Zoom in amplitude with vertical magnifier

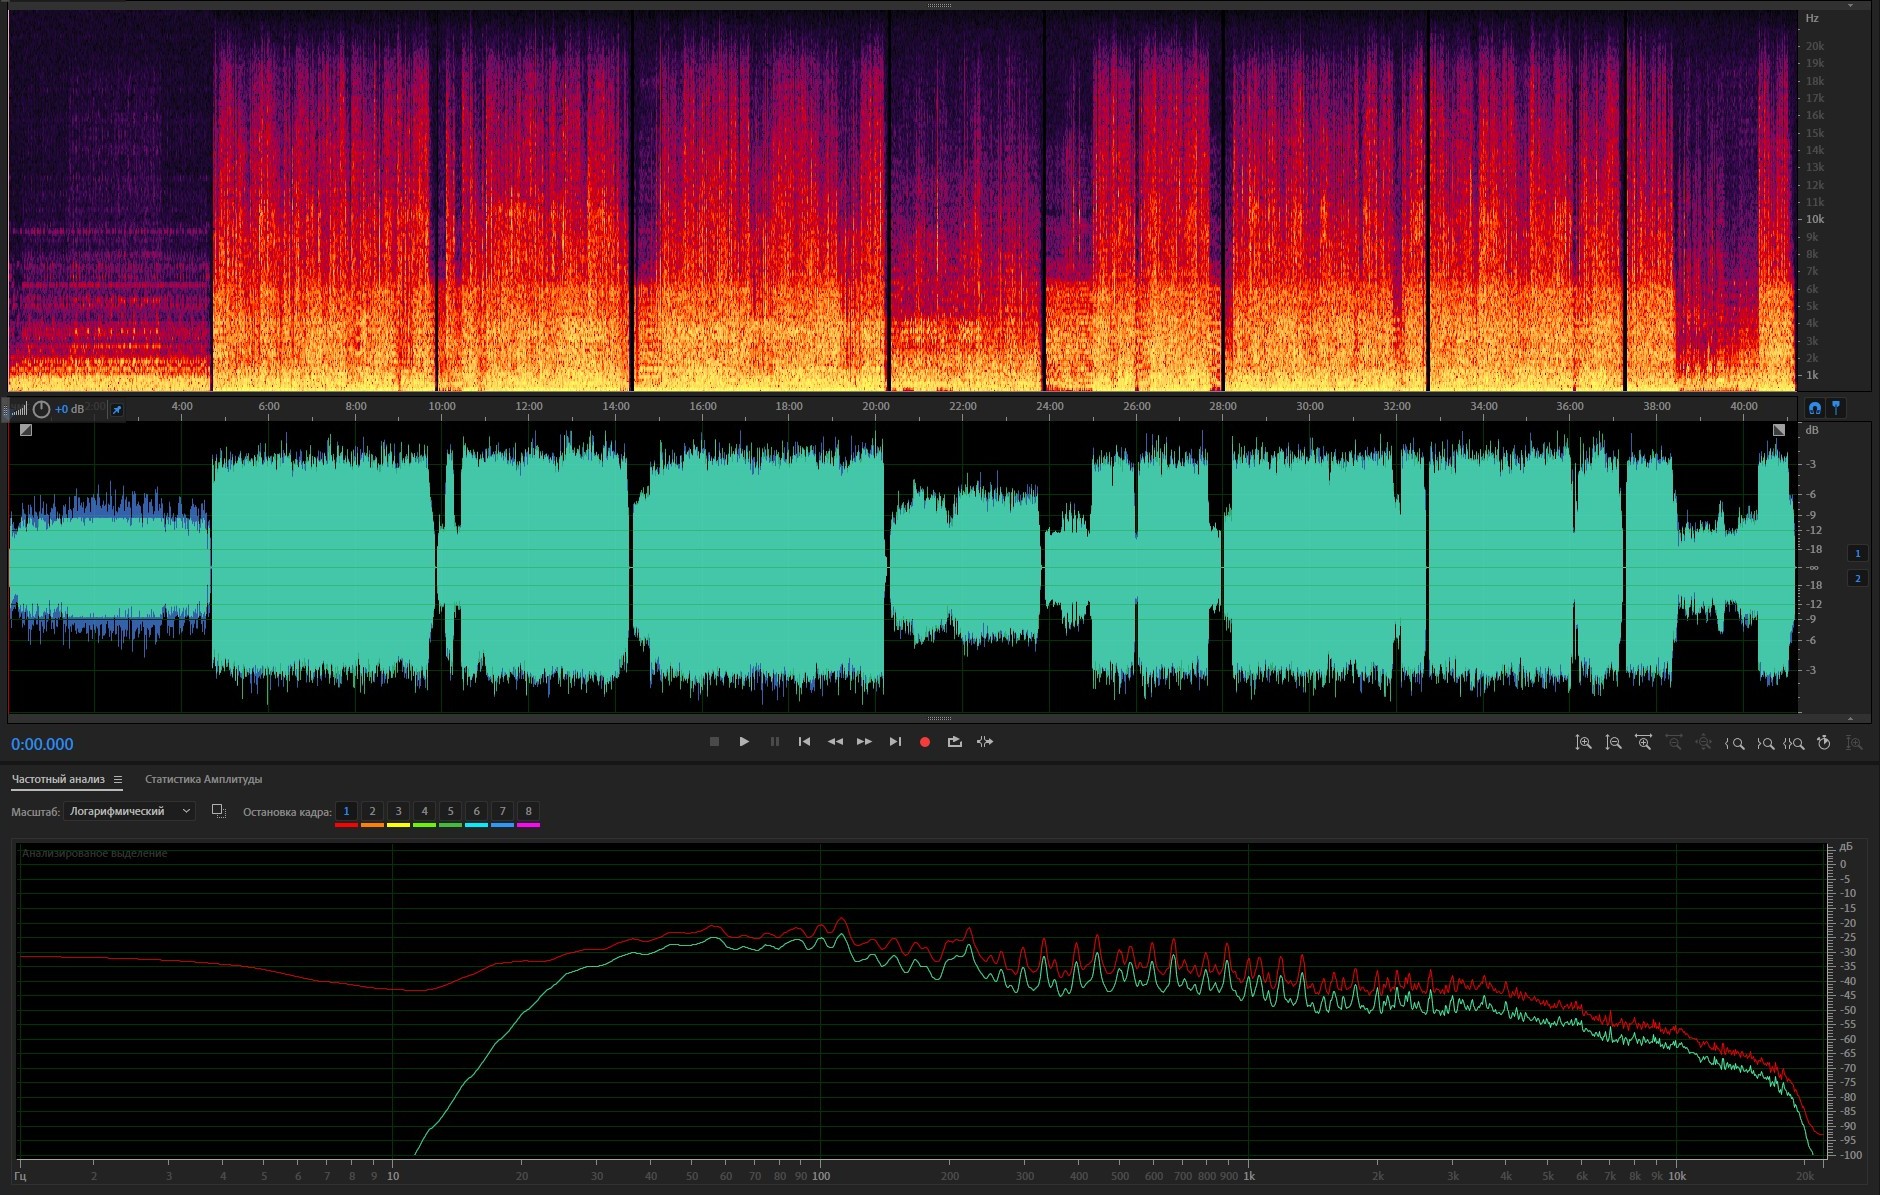[x=1583, y=743]
